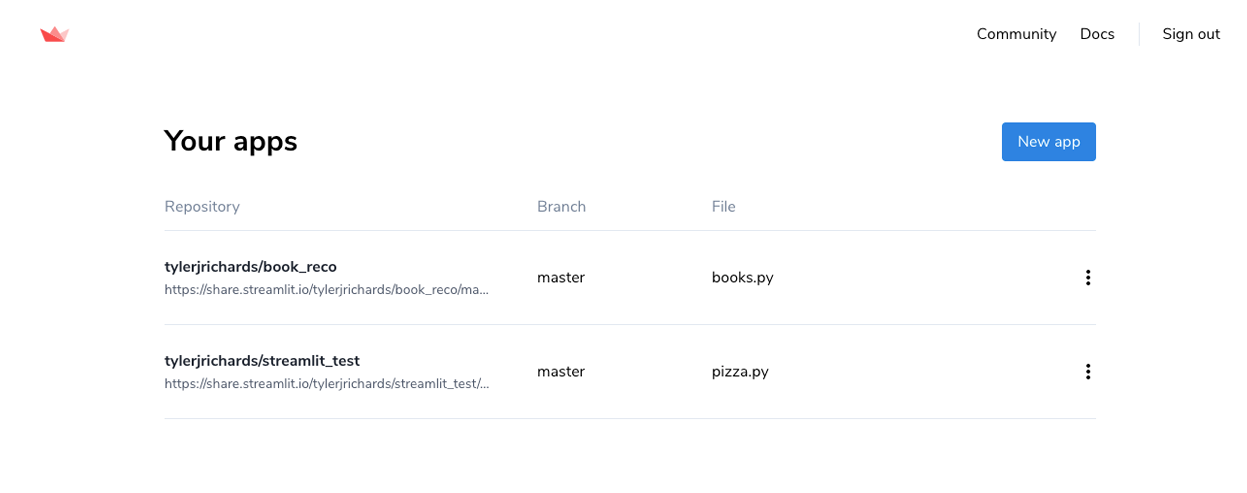Image resolution: width=1247 pixels, height=493 pixels.
Task: Click the Streamlit logo icon
Action: [x=54, y=35]
